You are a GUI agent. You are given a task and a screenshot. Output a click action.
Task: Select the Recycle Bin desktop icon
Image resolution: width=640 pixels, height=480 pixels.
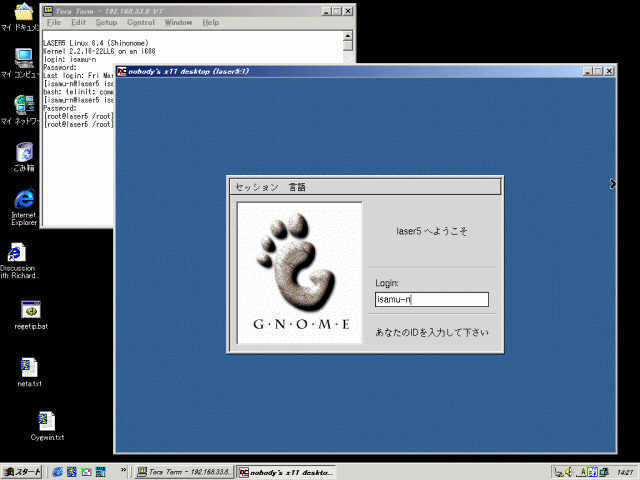(24, 152)
